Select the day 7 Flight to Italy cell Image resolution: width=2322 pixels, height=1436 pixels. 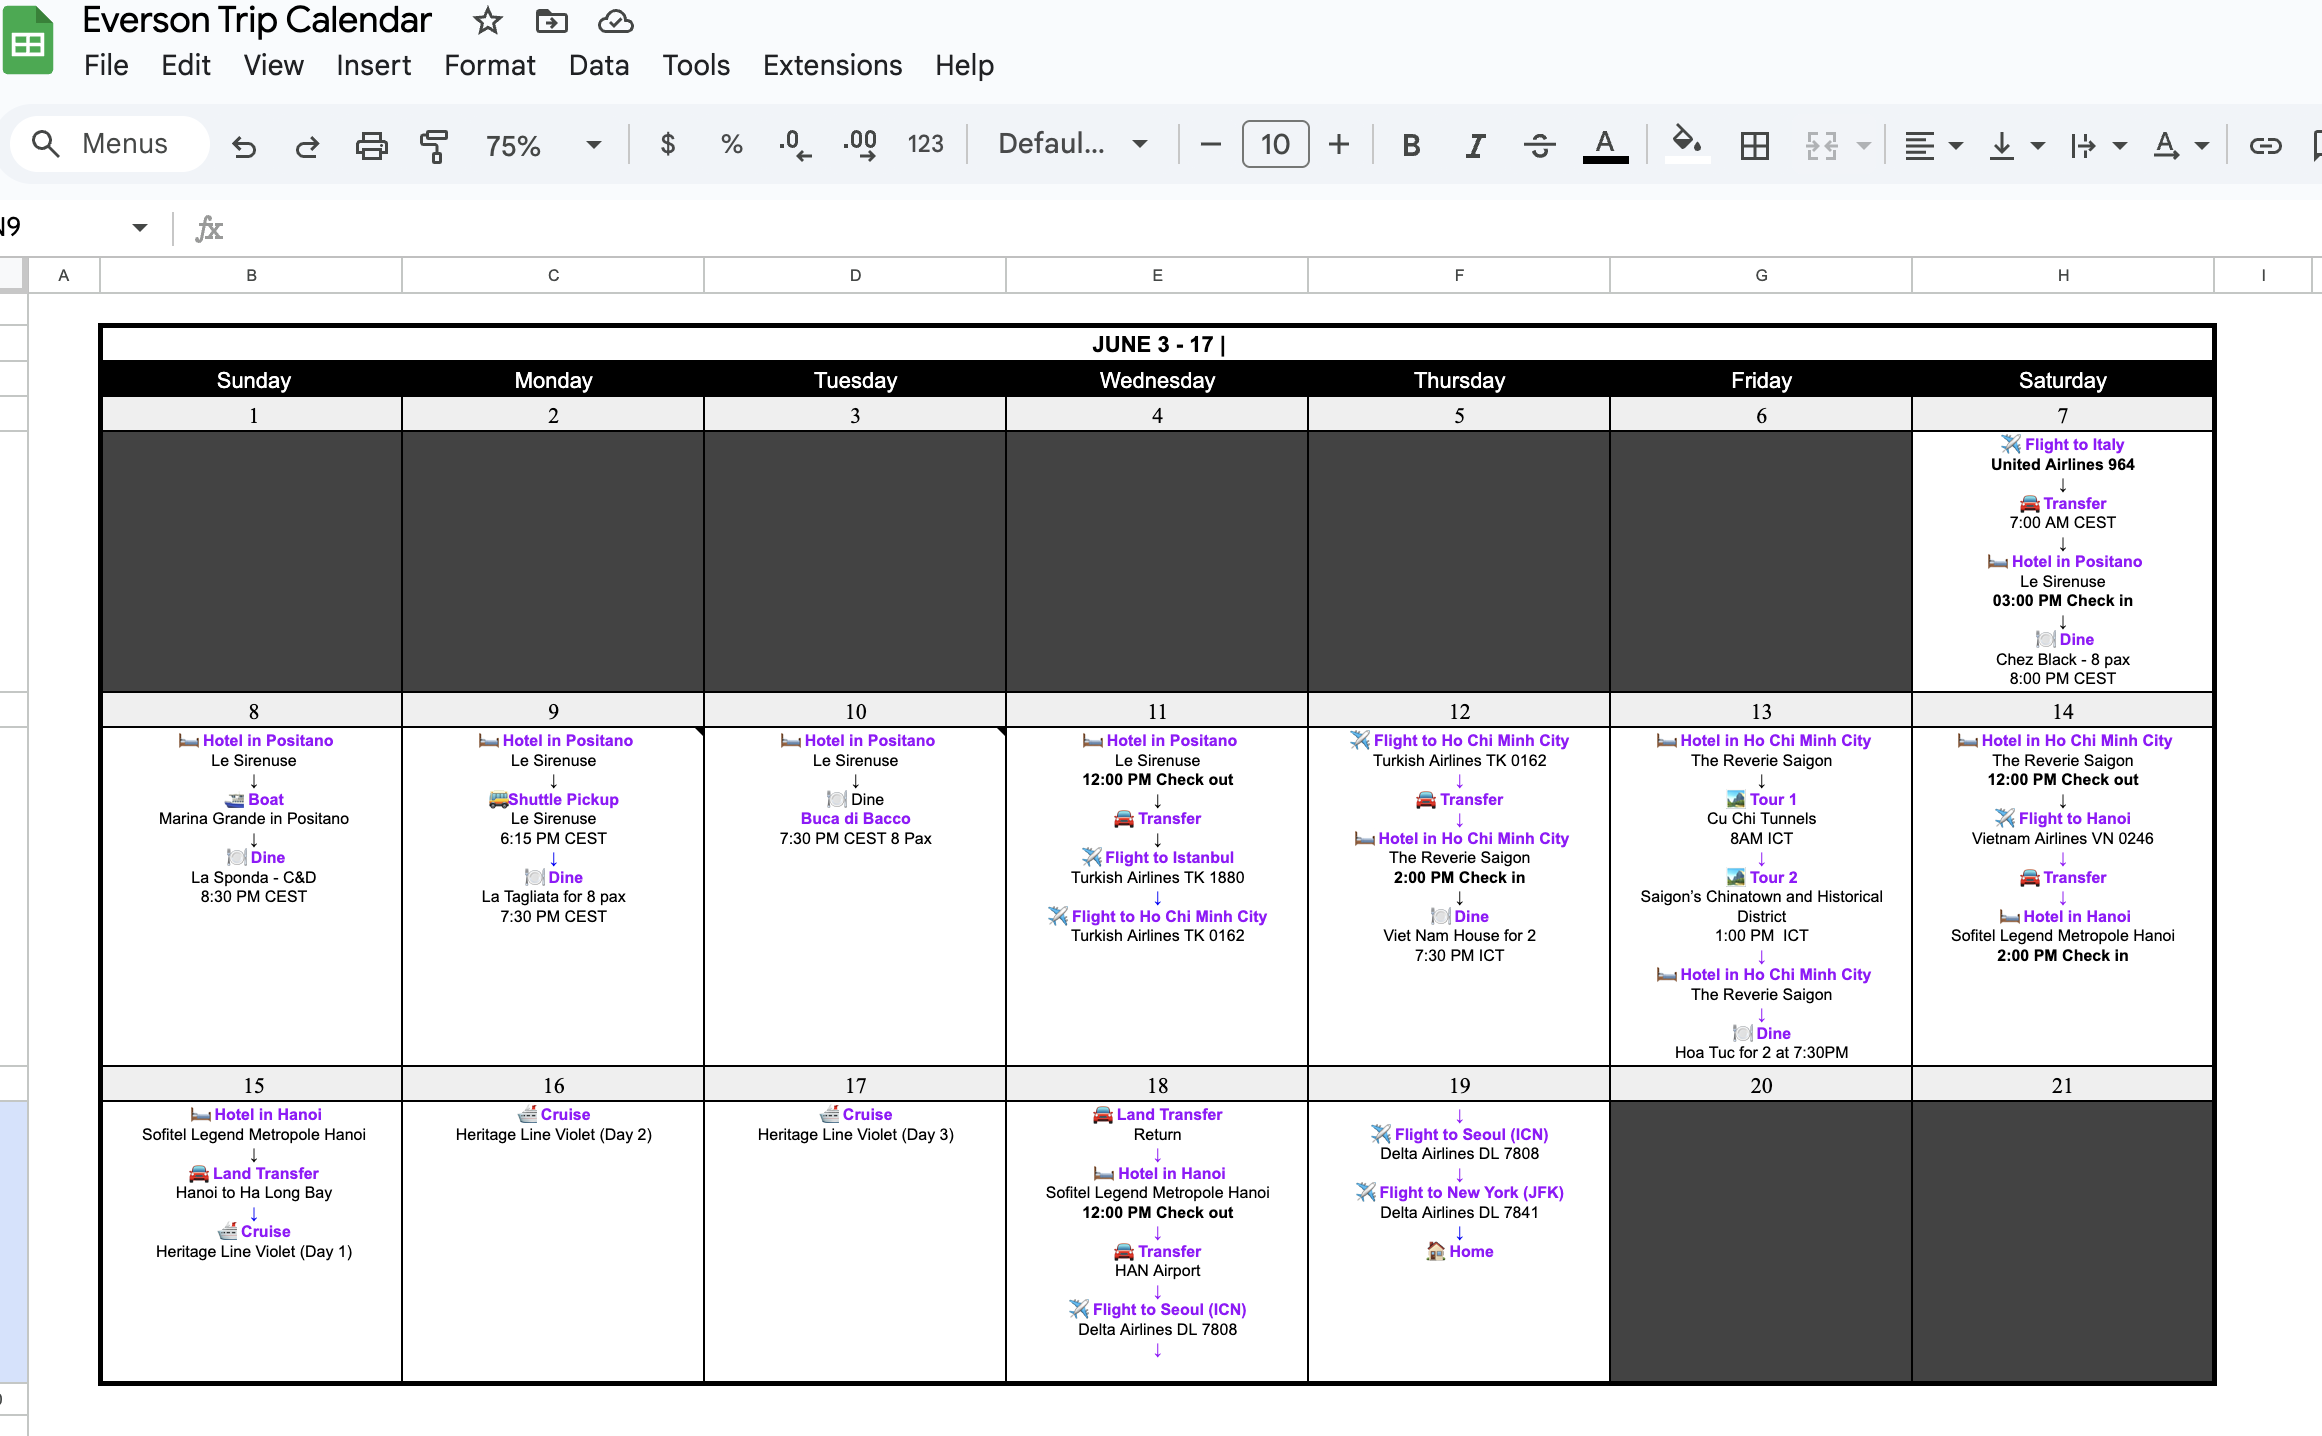[2062, 561]
